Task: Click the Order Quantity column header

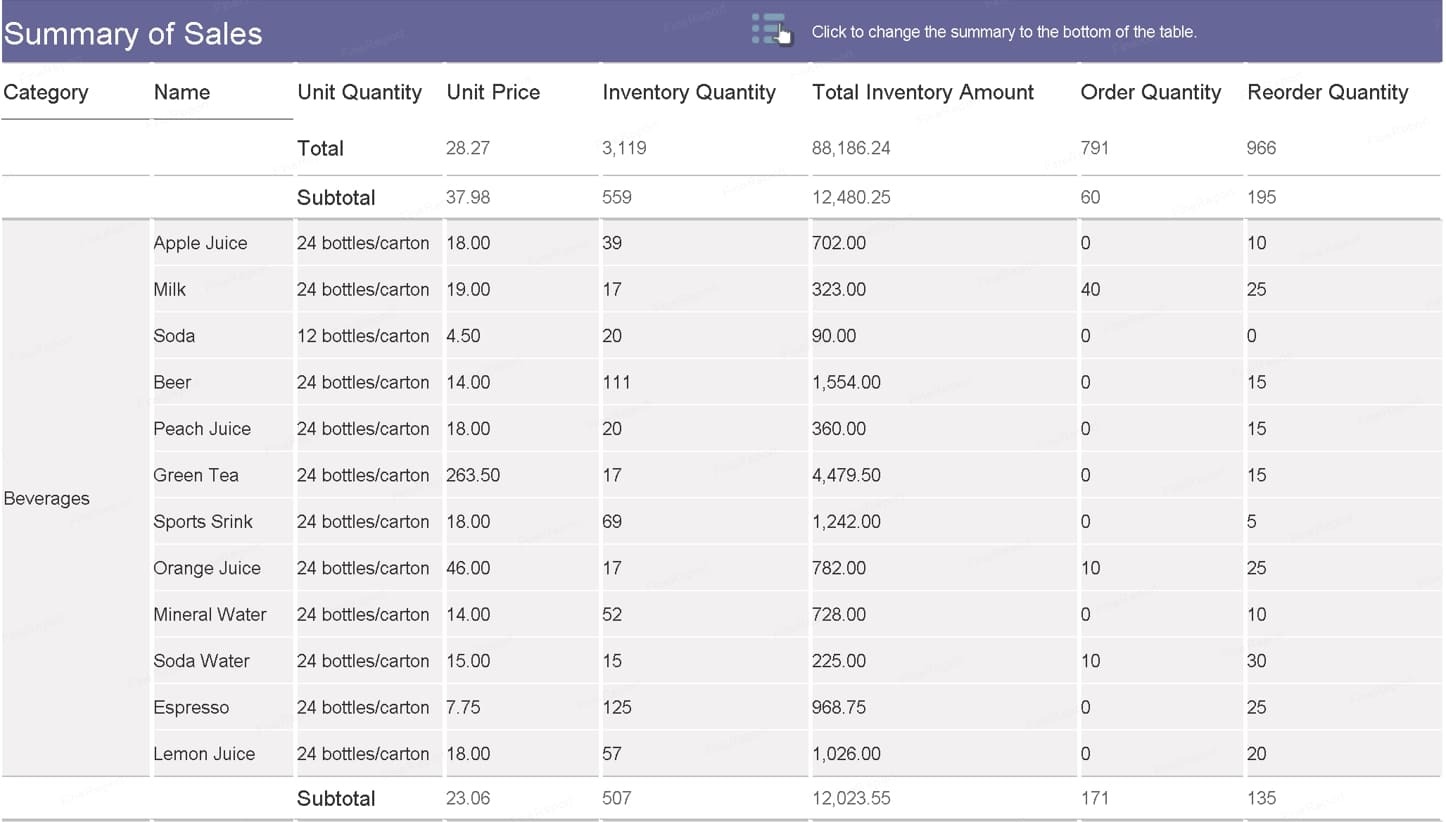Action: (x=1151, y=93)
